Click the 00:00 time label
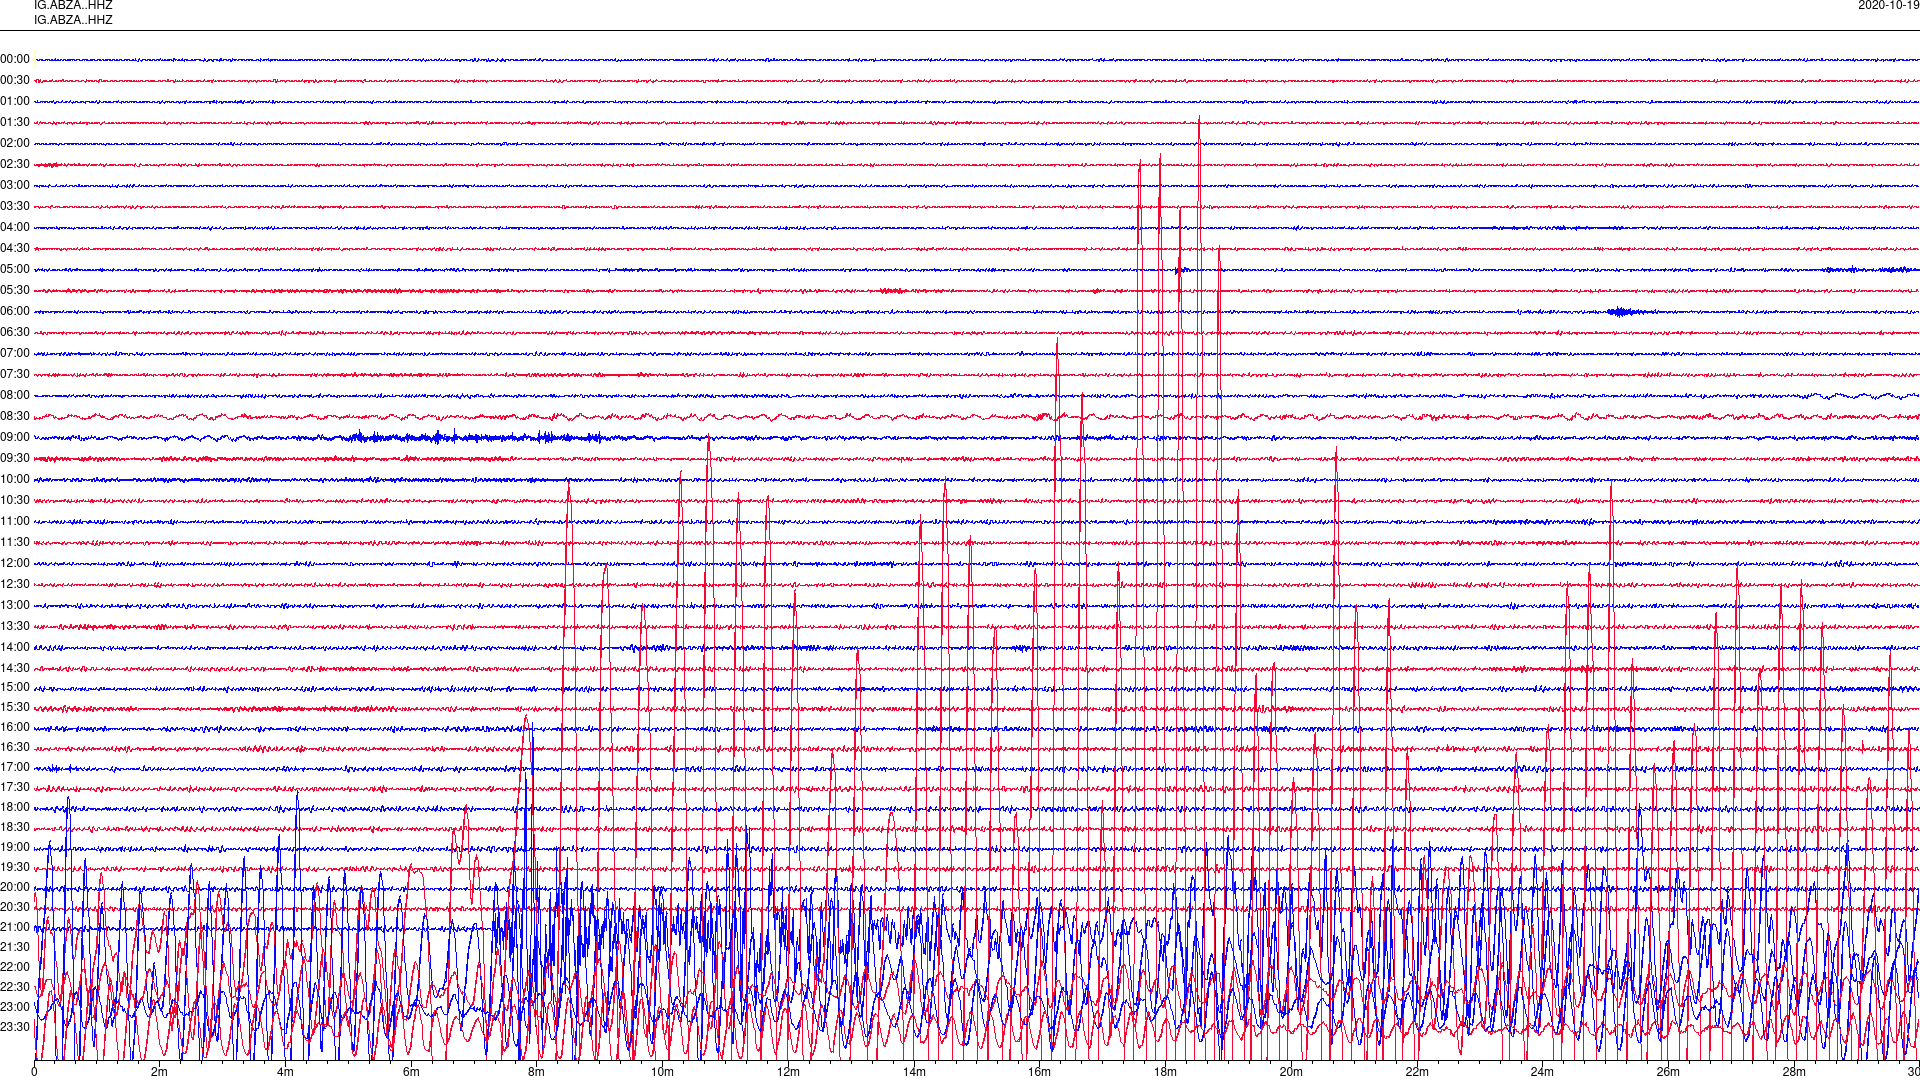This screenshot has width=1920, height=1080. [x=15, y=60]
